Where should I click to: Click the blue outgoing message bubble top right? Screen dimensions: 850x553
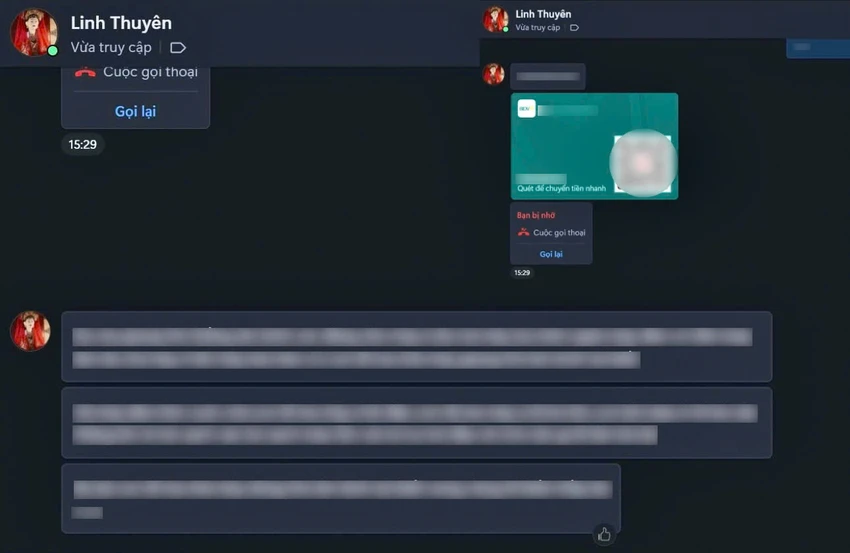(818, 48)
